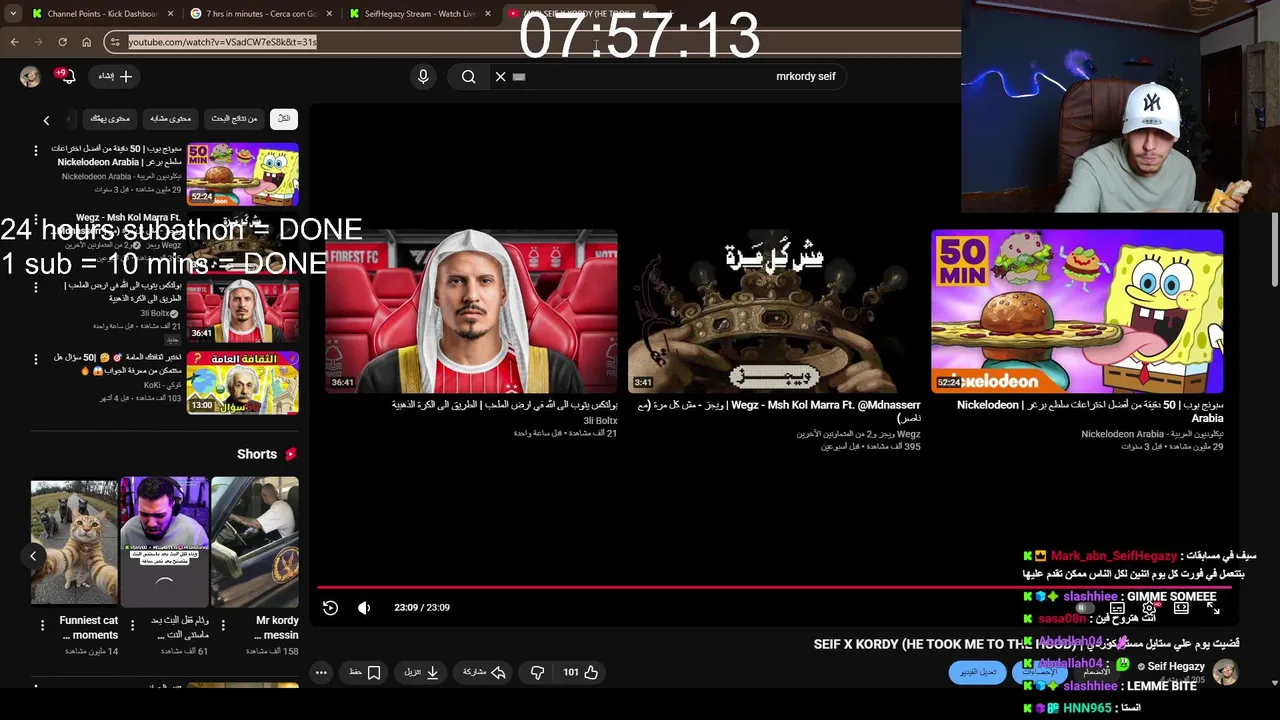Open the Seif Hegazy channel avatar

(1225, 671)
